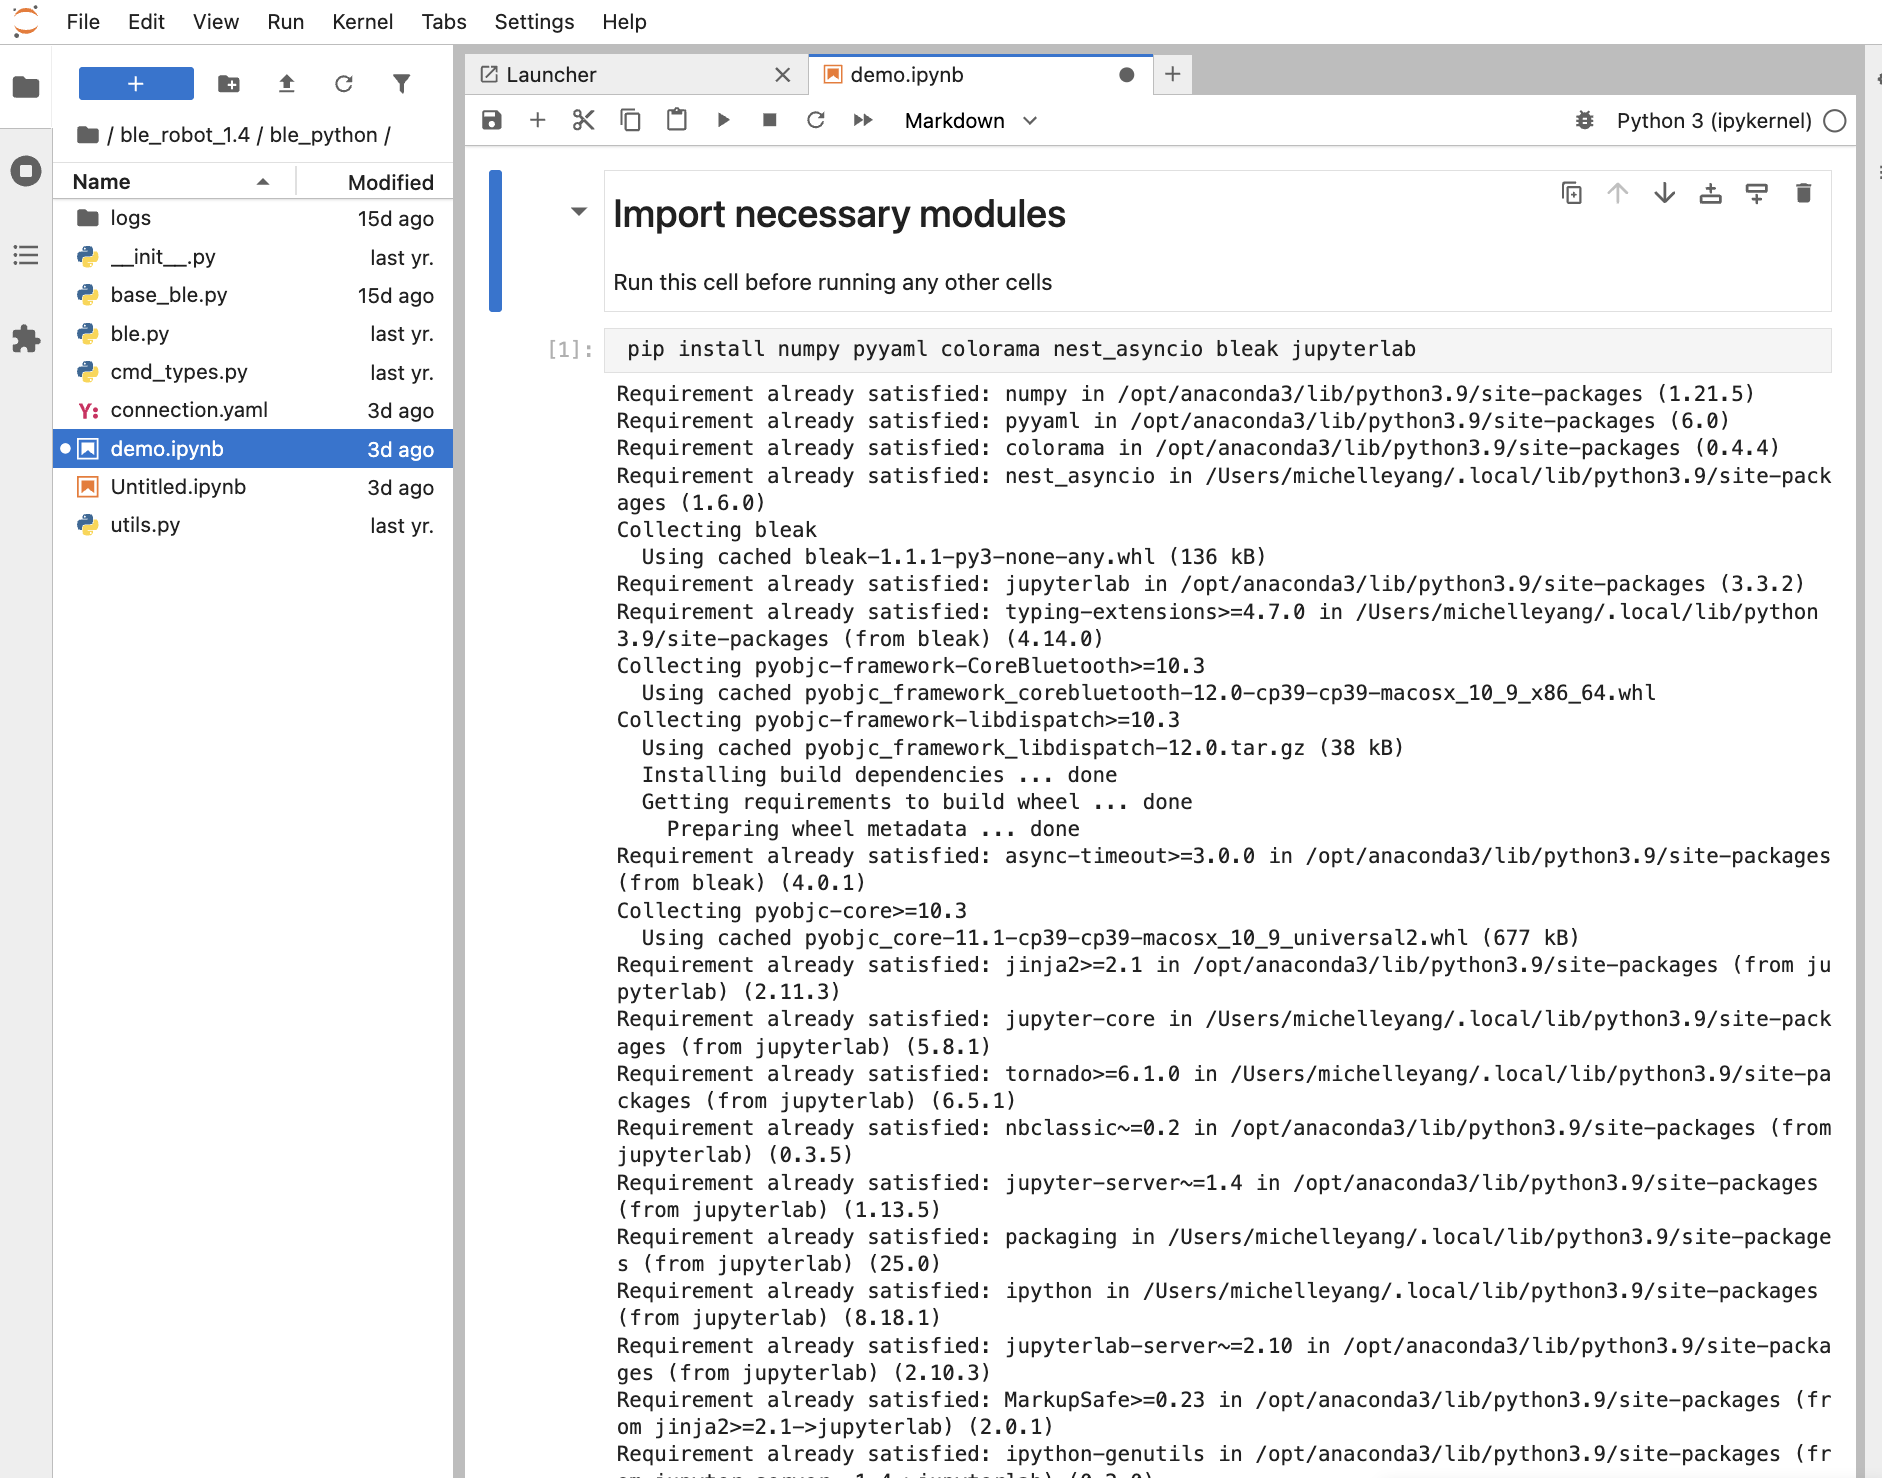Image resolution: width=1882 pixels, height=1478 pixels.
Task: Upload files to ble_python folder
Action: coord(287,84)
